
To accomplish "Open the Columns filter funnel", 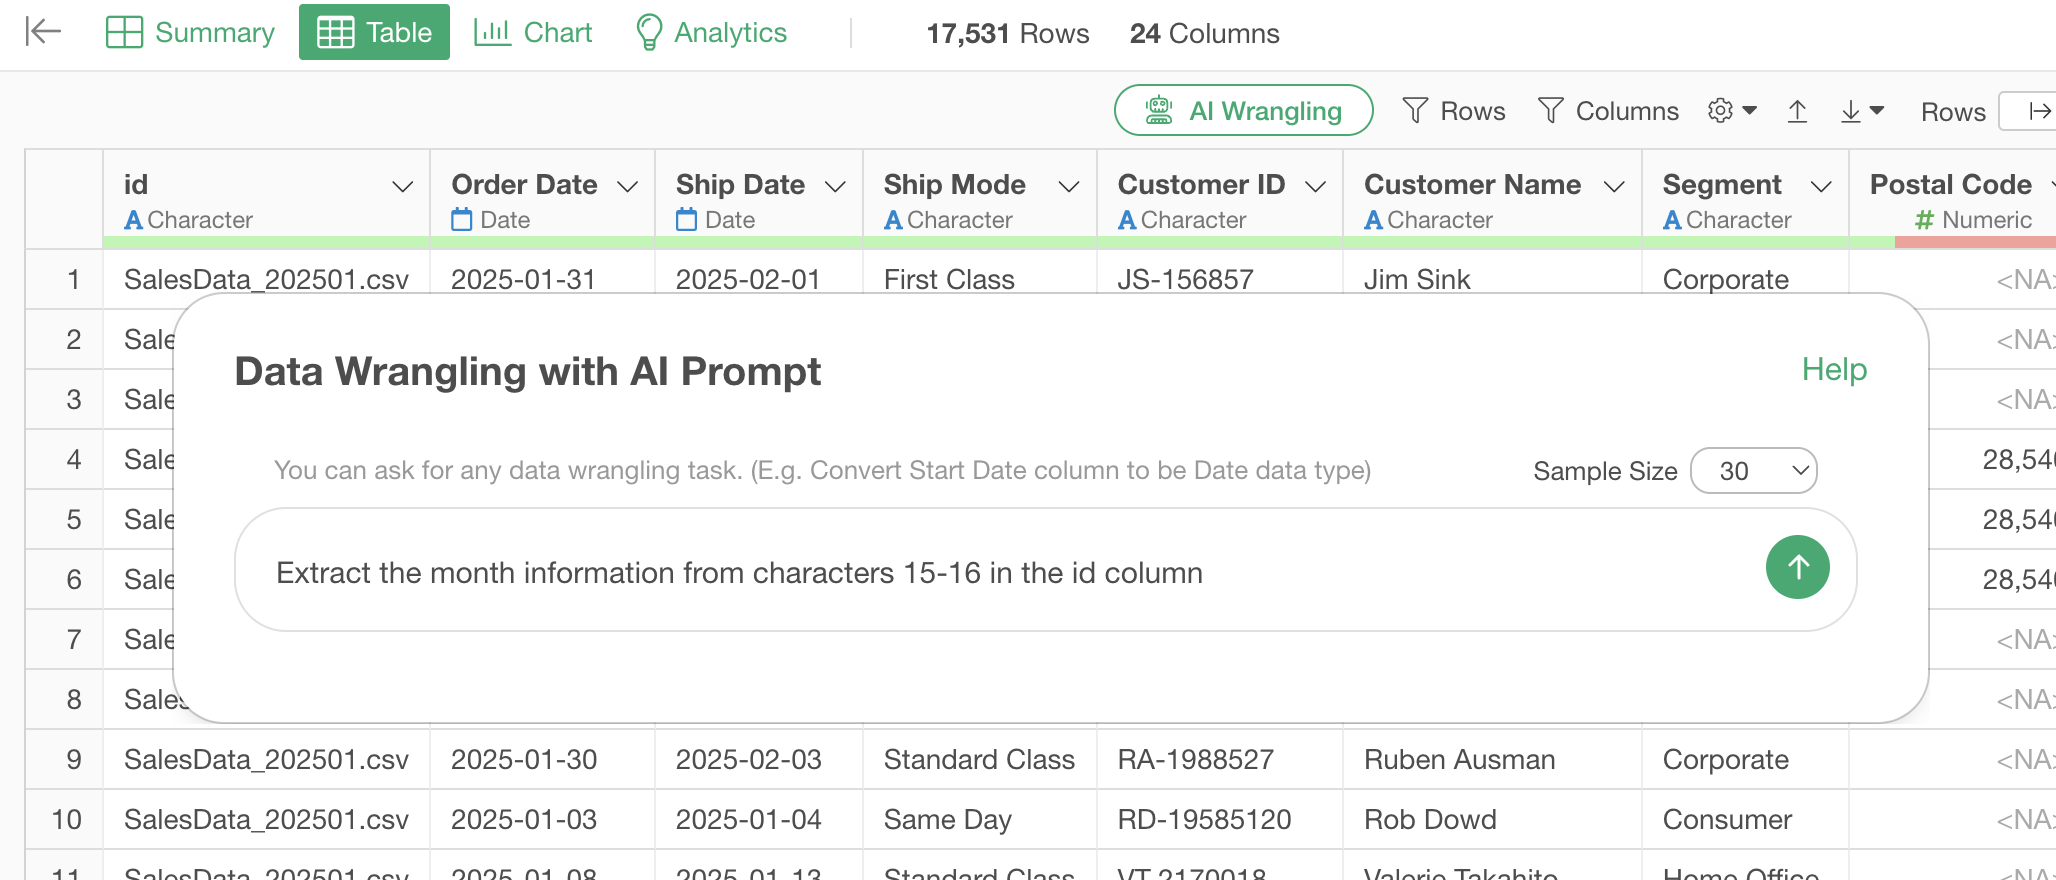I will click(x=1608, y=111).
